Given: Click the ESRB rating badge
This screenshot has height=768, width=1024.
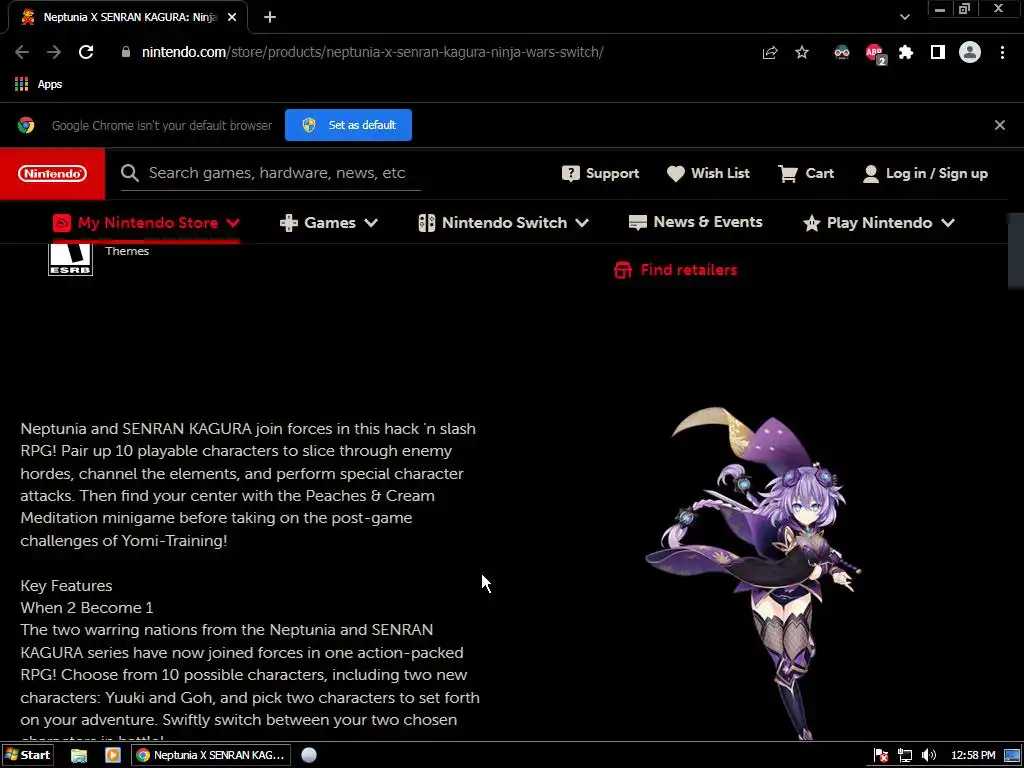Looking at the screenshot, I should (x=71, y=259).
